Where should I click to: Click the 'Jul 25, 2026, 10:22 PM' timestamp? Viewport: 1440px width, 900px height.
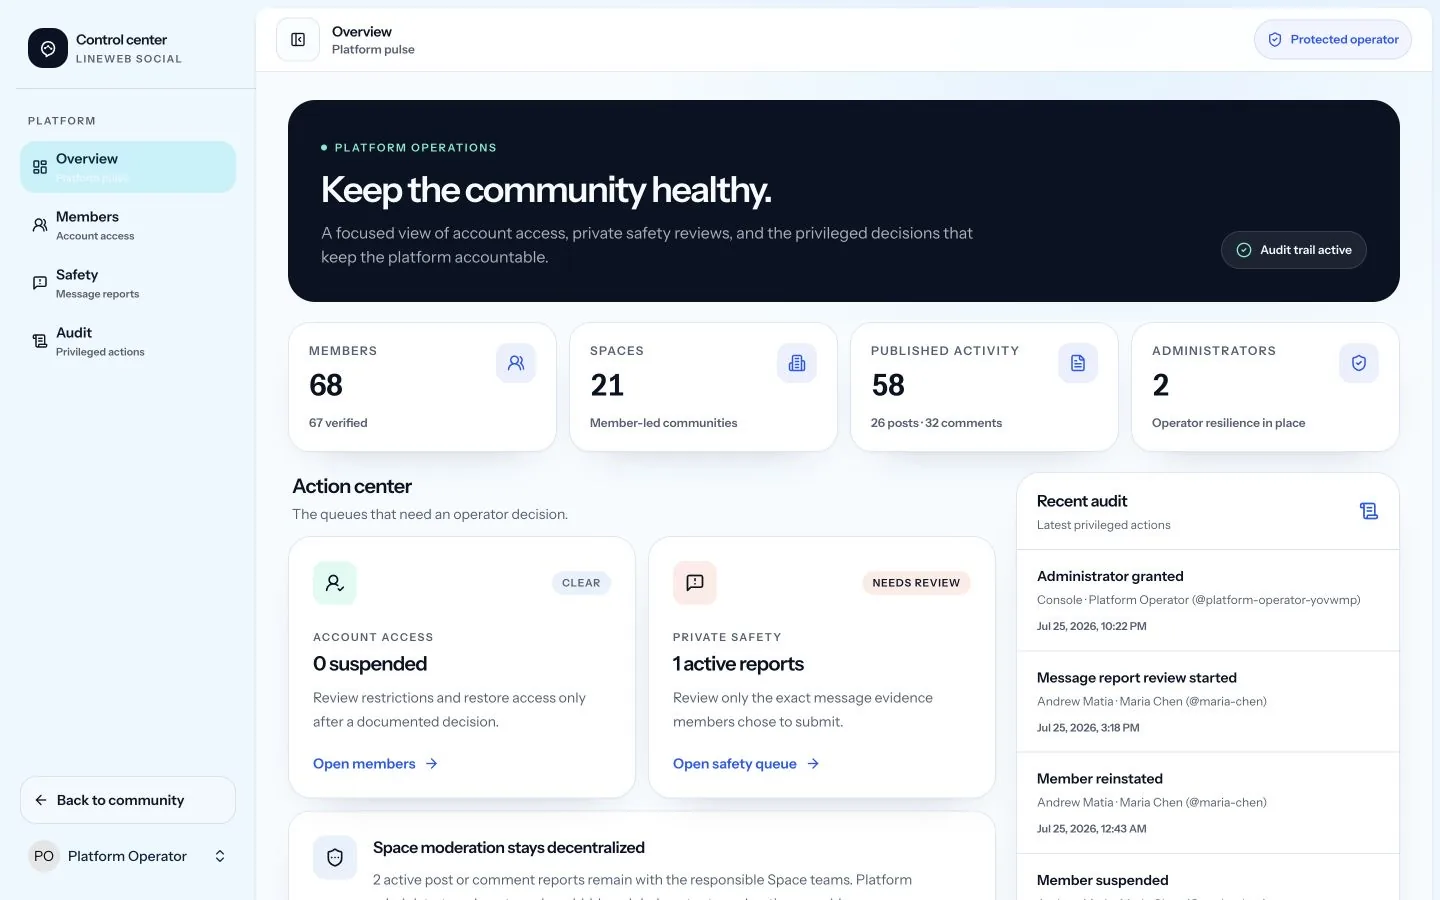pyautogui.click(x=1092, y=626)
